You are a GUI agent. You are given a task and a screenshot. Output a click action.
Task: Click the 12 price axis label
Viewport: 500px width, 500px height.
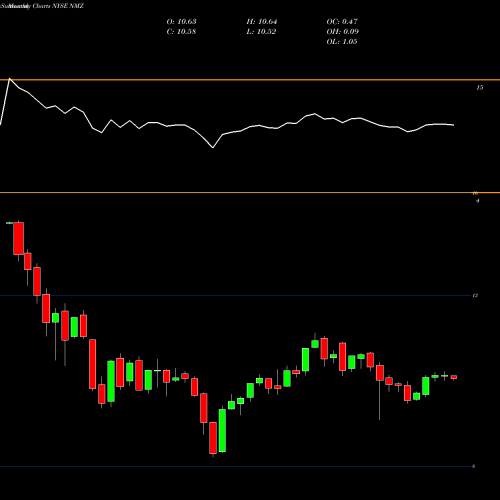click(x=475, y=295)
